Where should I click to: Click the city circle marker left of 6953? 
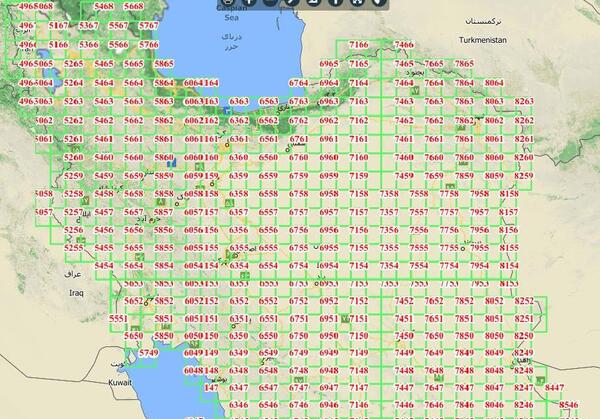point(316,284)
